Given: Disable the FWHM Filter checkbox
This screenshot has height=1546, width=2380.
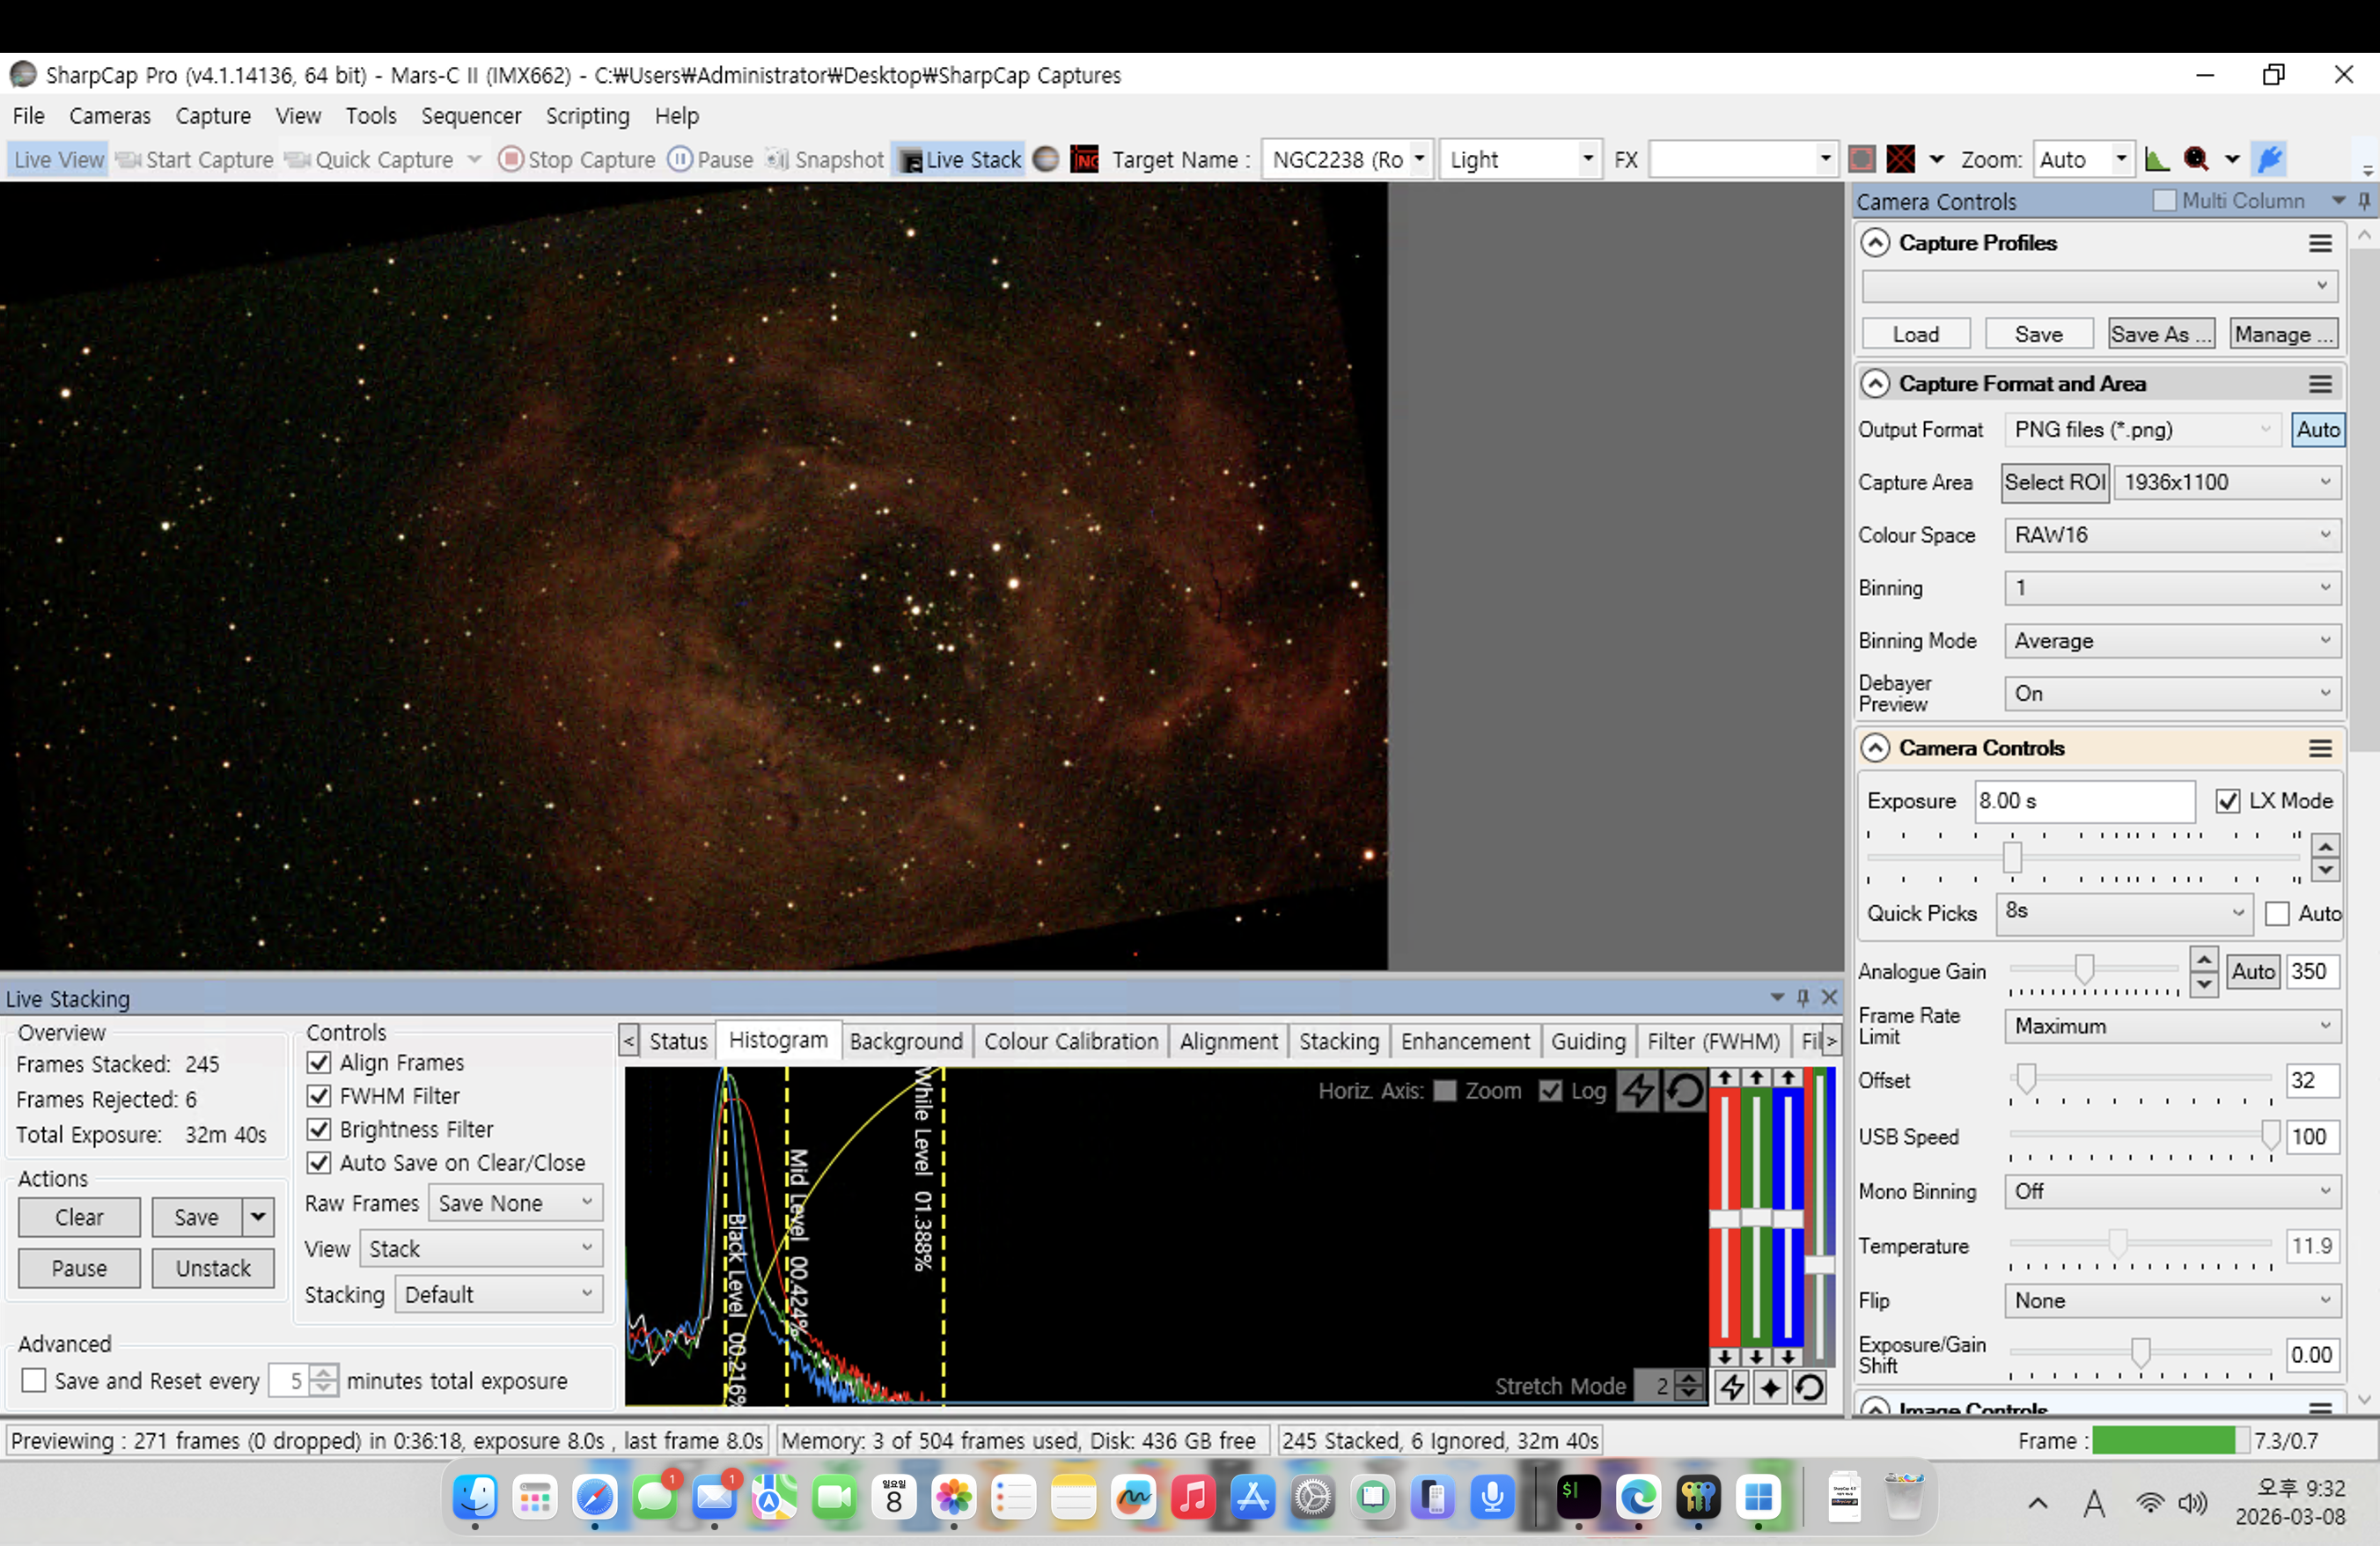Looking at the screenshot, I should tap(319, 1096).
